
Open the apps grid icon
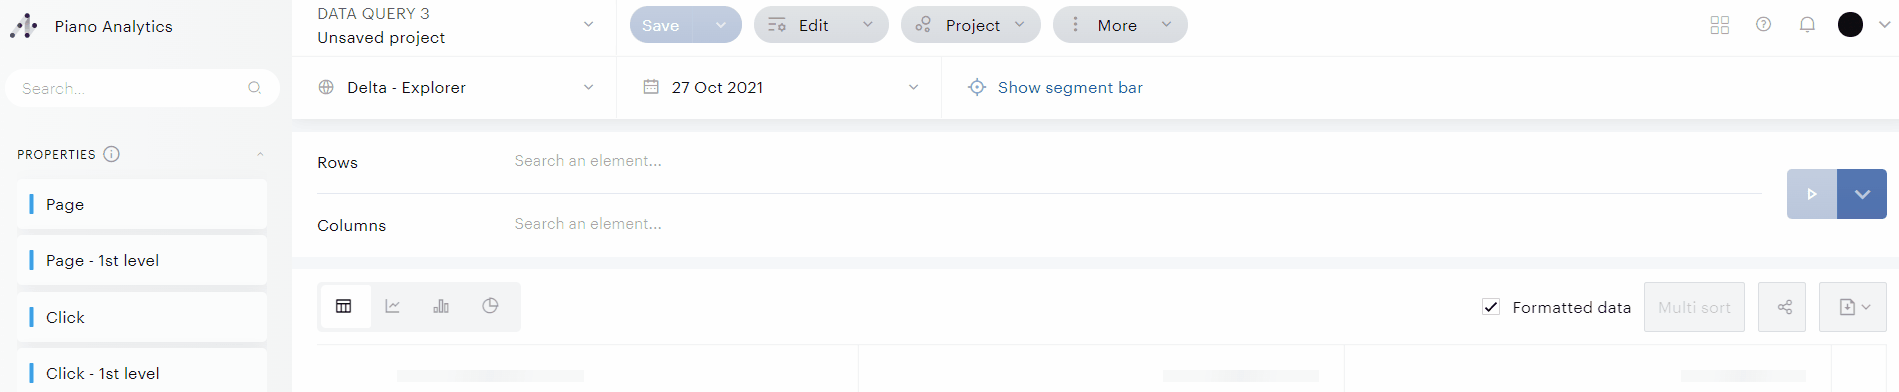click(x=1720, y=25)
